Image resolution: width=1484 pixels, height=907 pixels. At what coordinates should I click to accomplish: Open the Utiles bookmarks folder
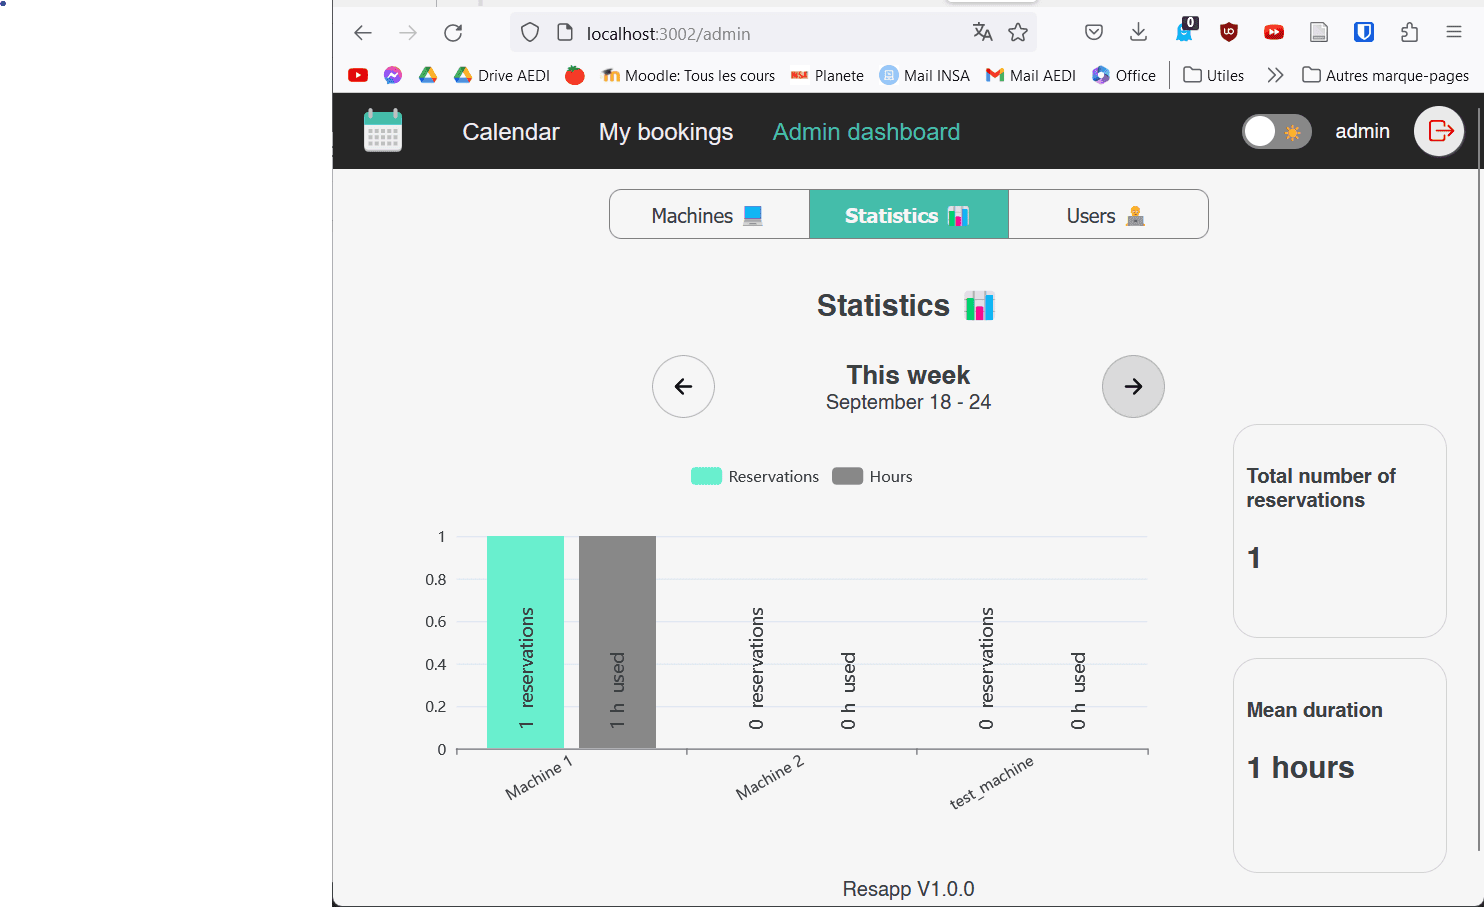point(1213,75)
